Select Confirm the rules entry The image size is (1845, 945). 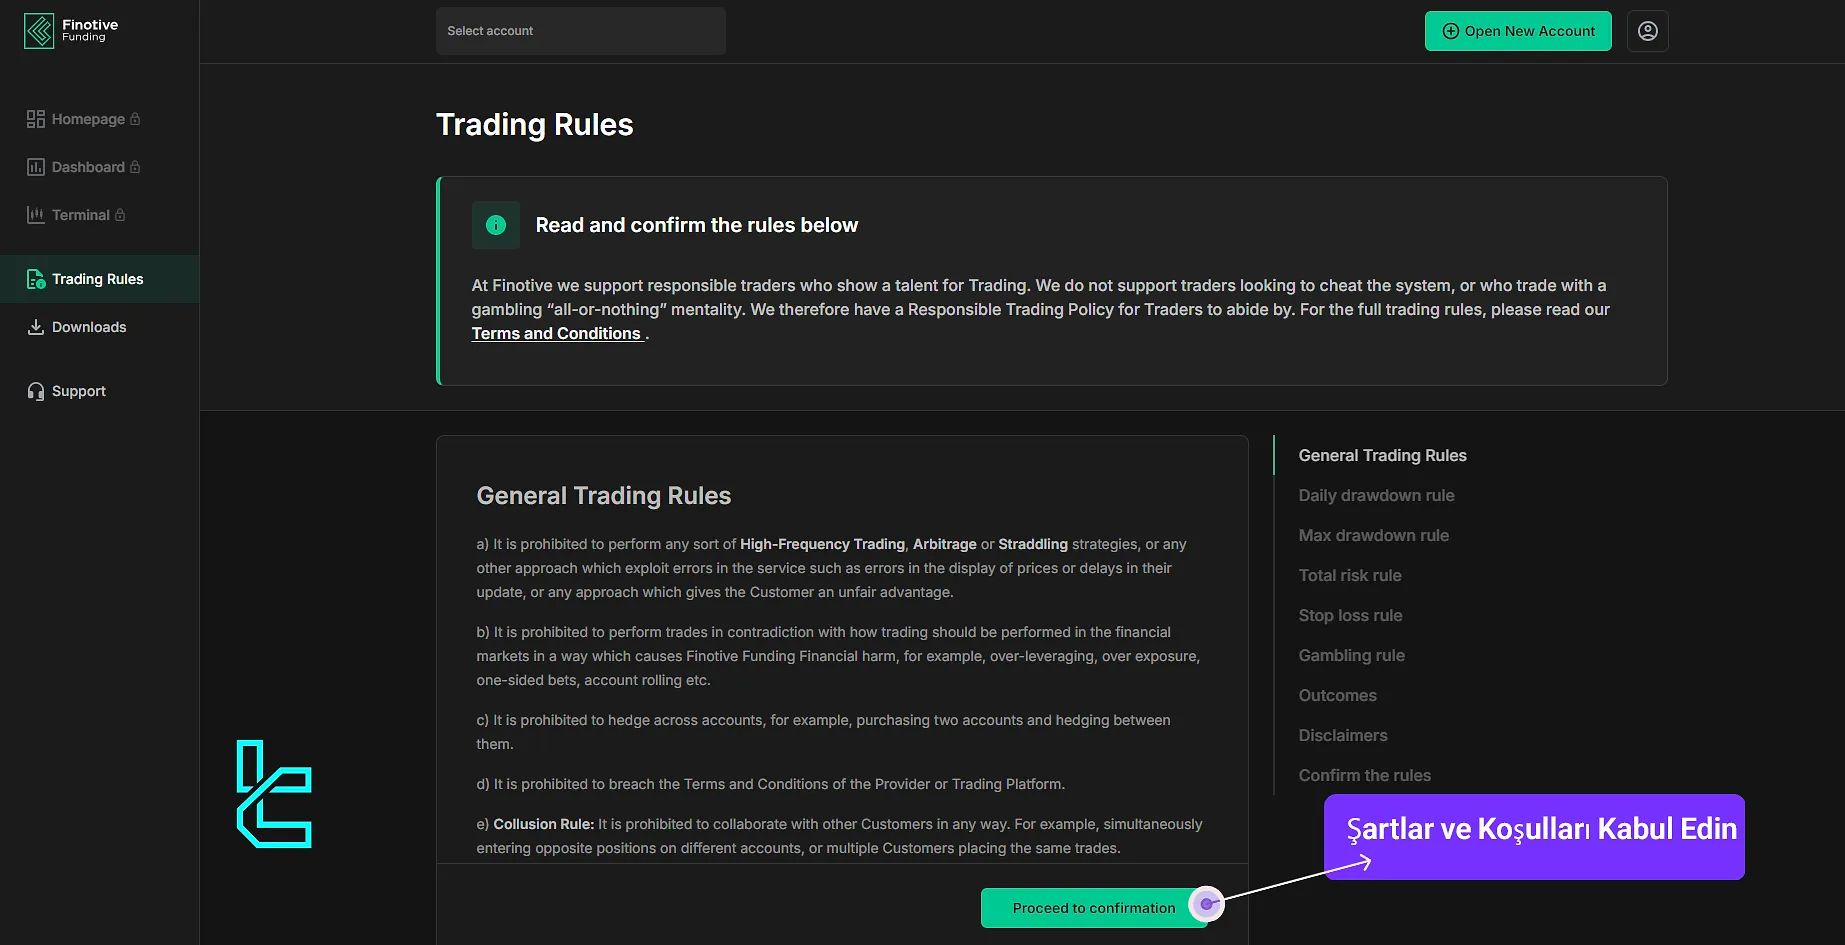1364,775
